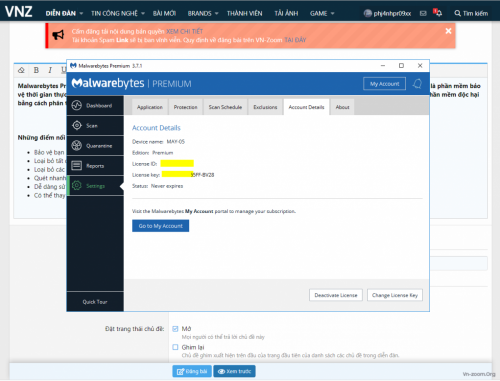Switch to the Exclusions tab
Image resolution: width=500 pixels, height=381 pixels.
(x=265, y=107)
